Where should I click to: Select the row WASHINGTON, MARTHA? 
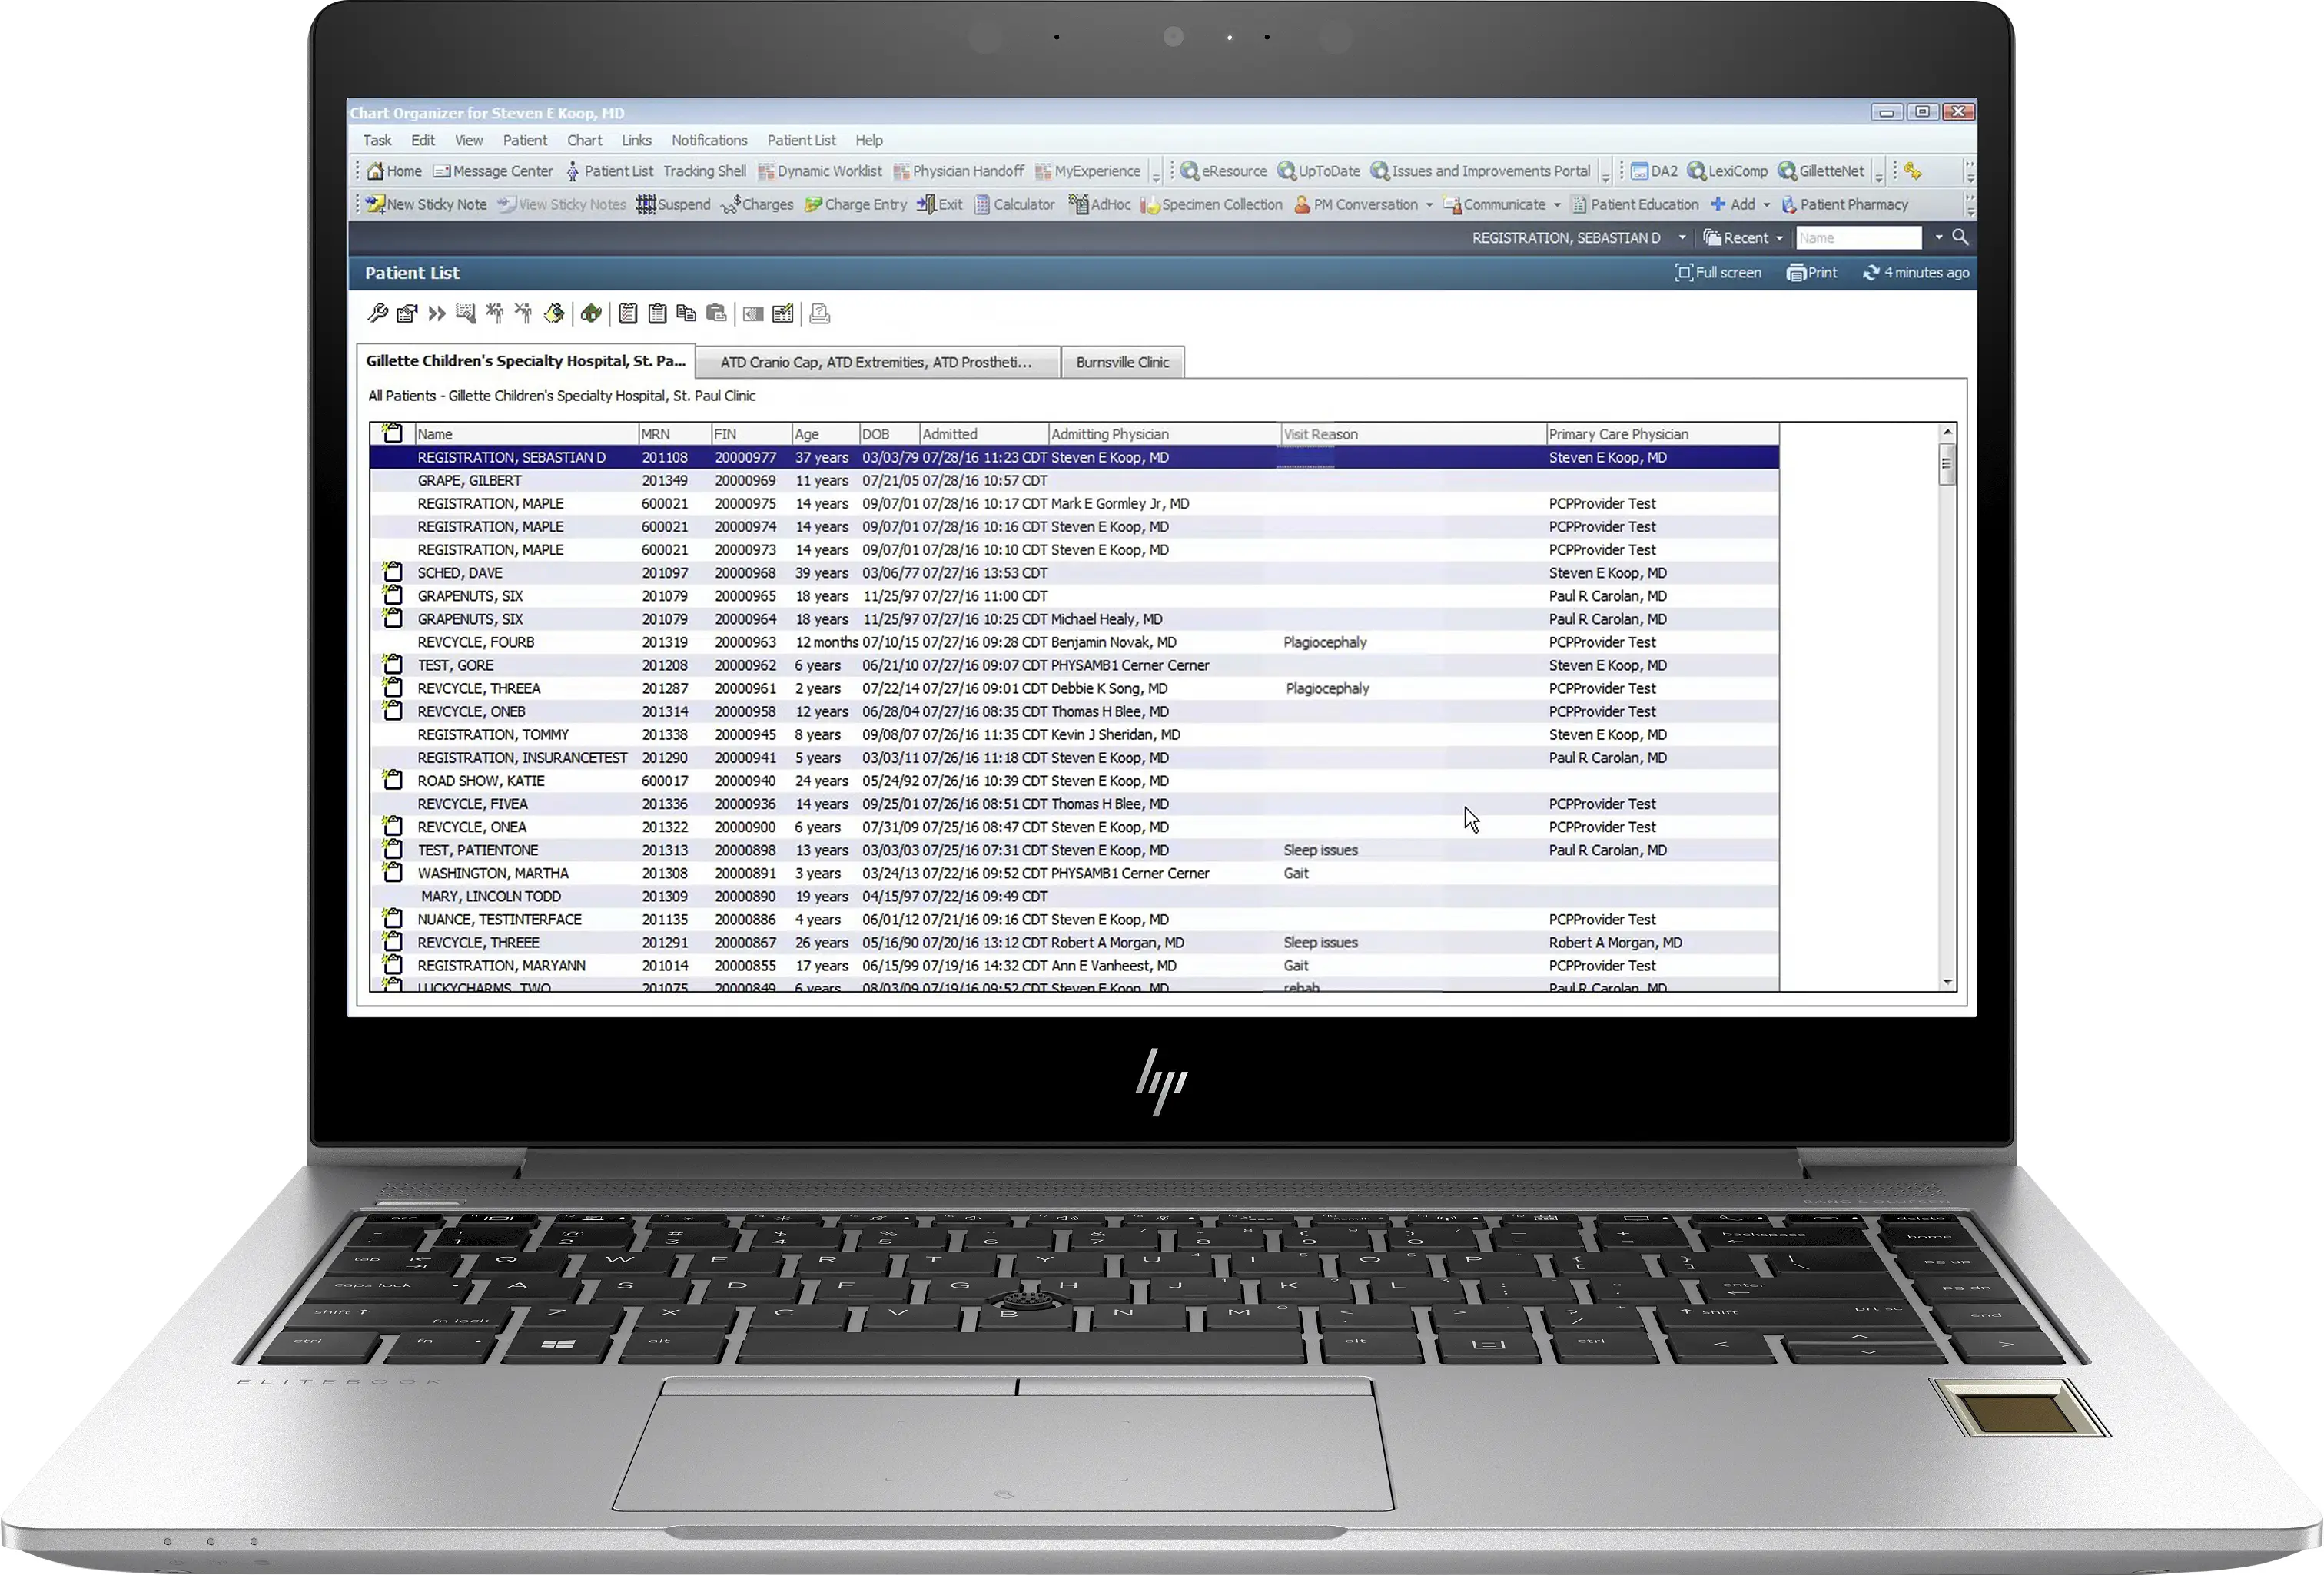pos(1074,873)
